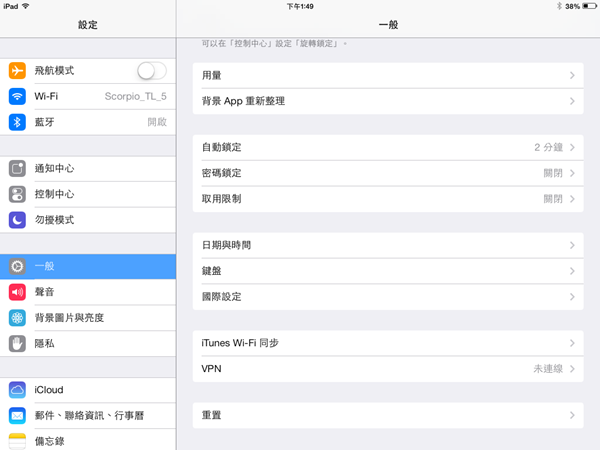Tap the Wi-Fi icon in sidebar
The height and width of the screenshot is (450, 600).
[x=17, y=96]
